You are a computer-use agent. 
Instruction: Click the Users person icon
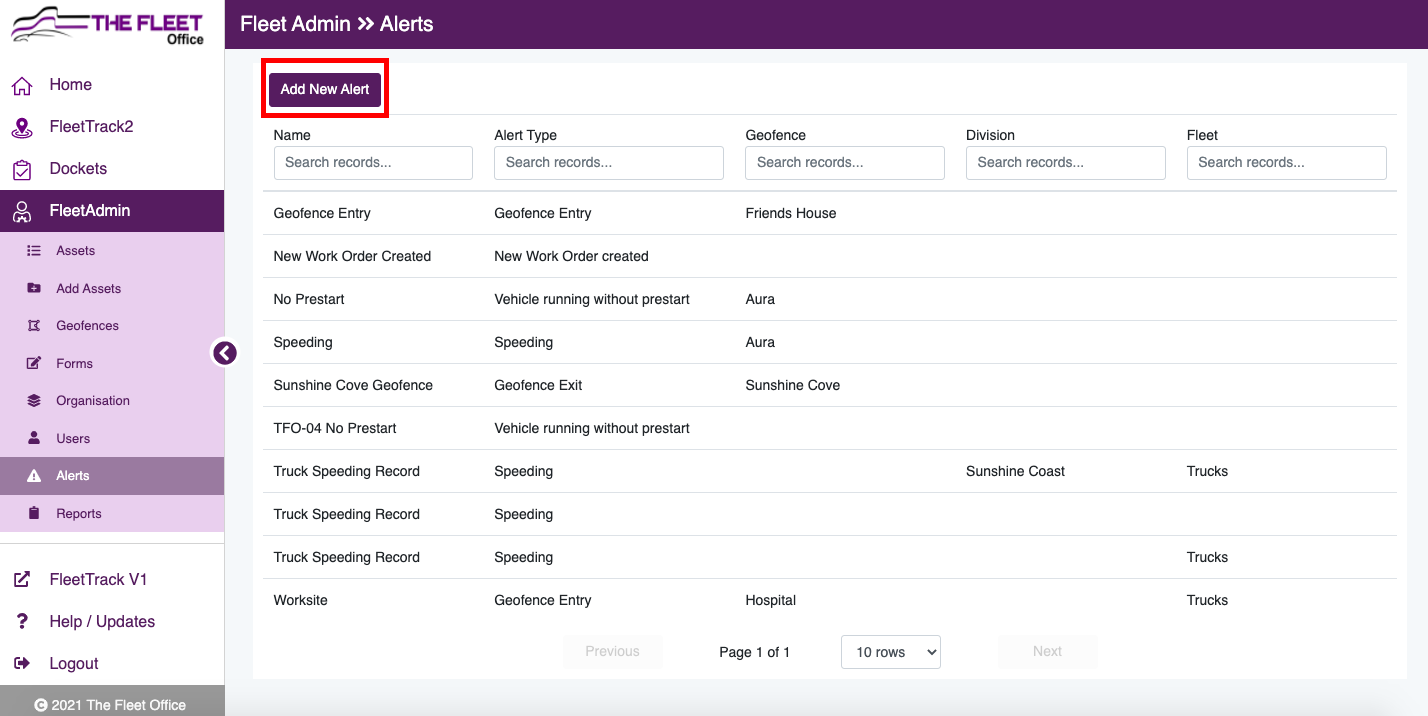point(34,438)
